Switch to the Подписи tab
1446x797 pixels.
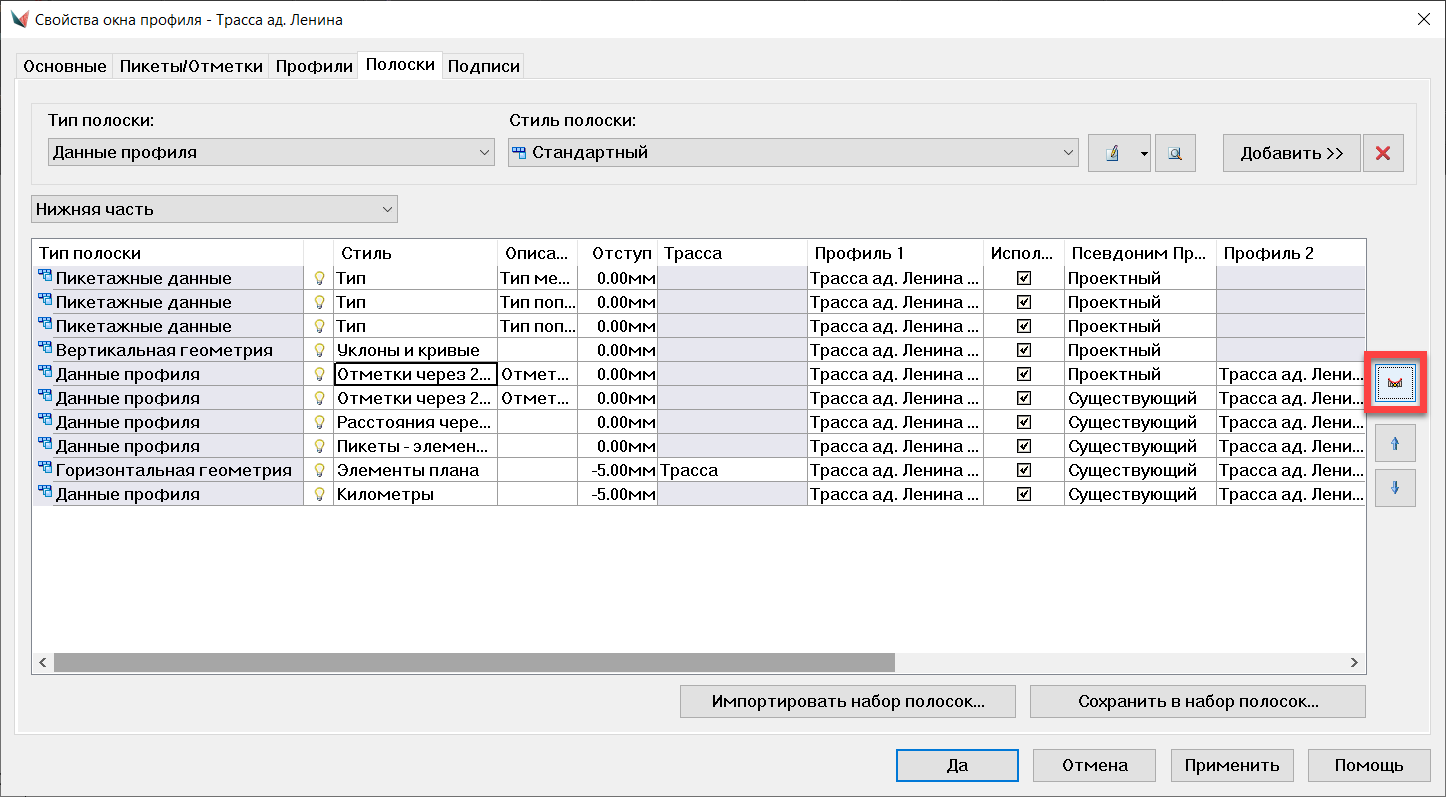pyautogui.click(x=483, y=67)
